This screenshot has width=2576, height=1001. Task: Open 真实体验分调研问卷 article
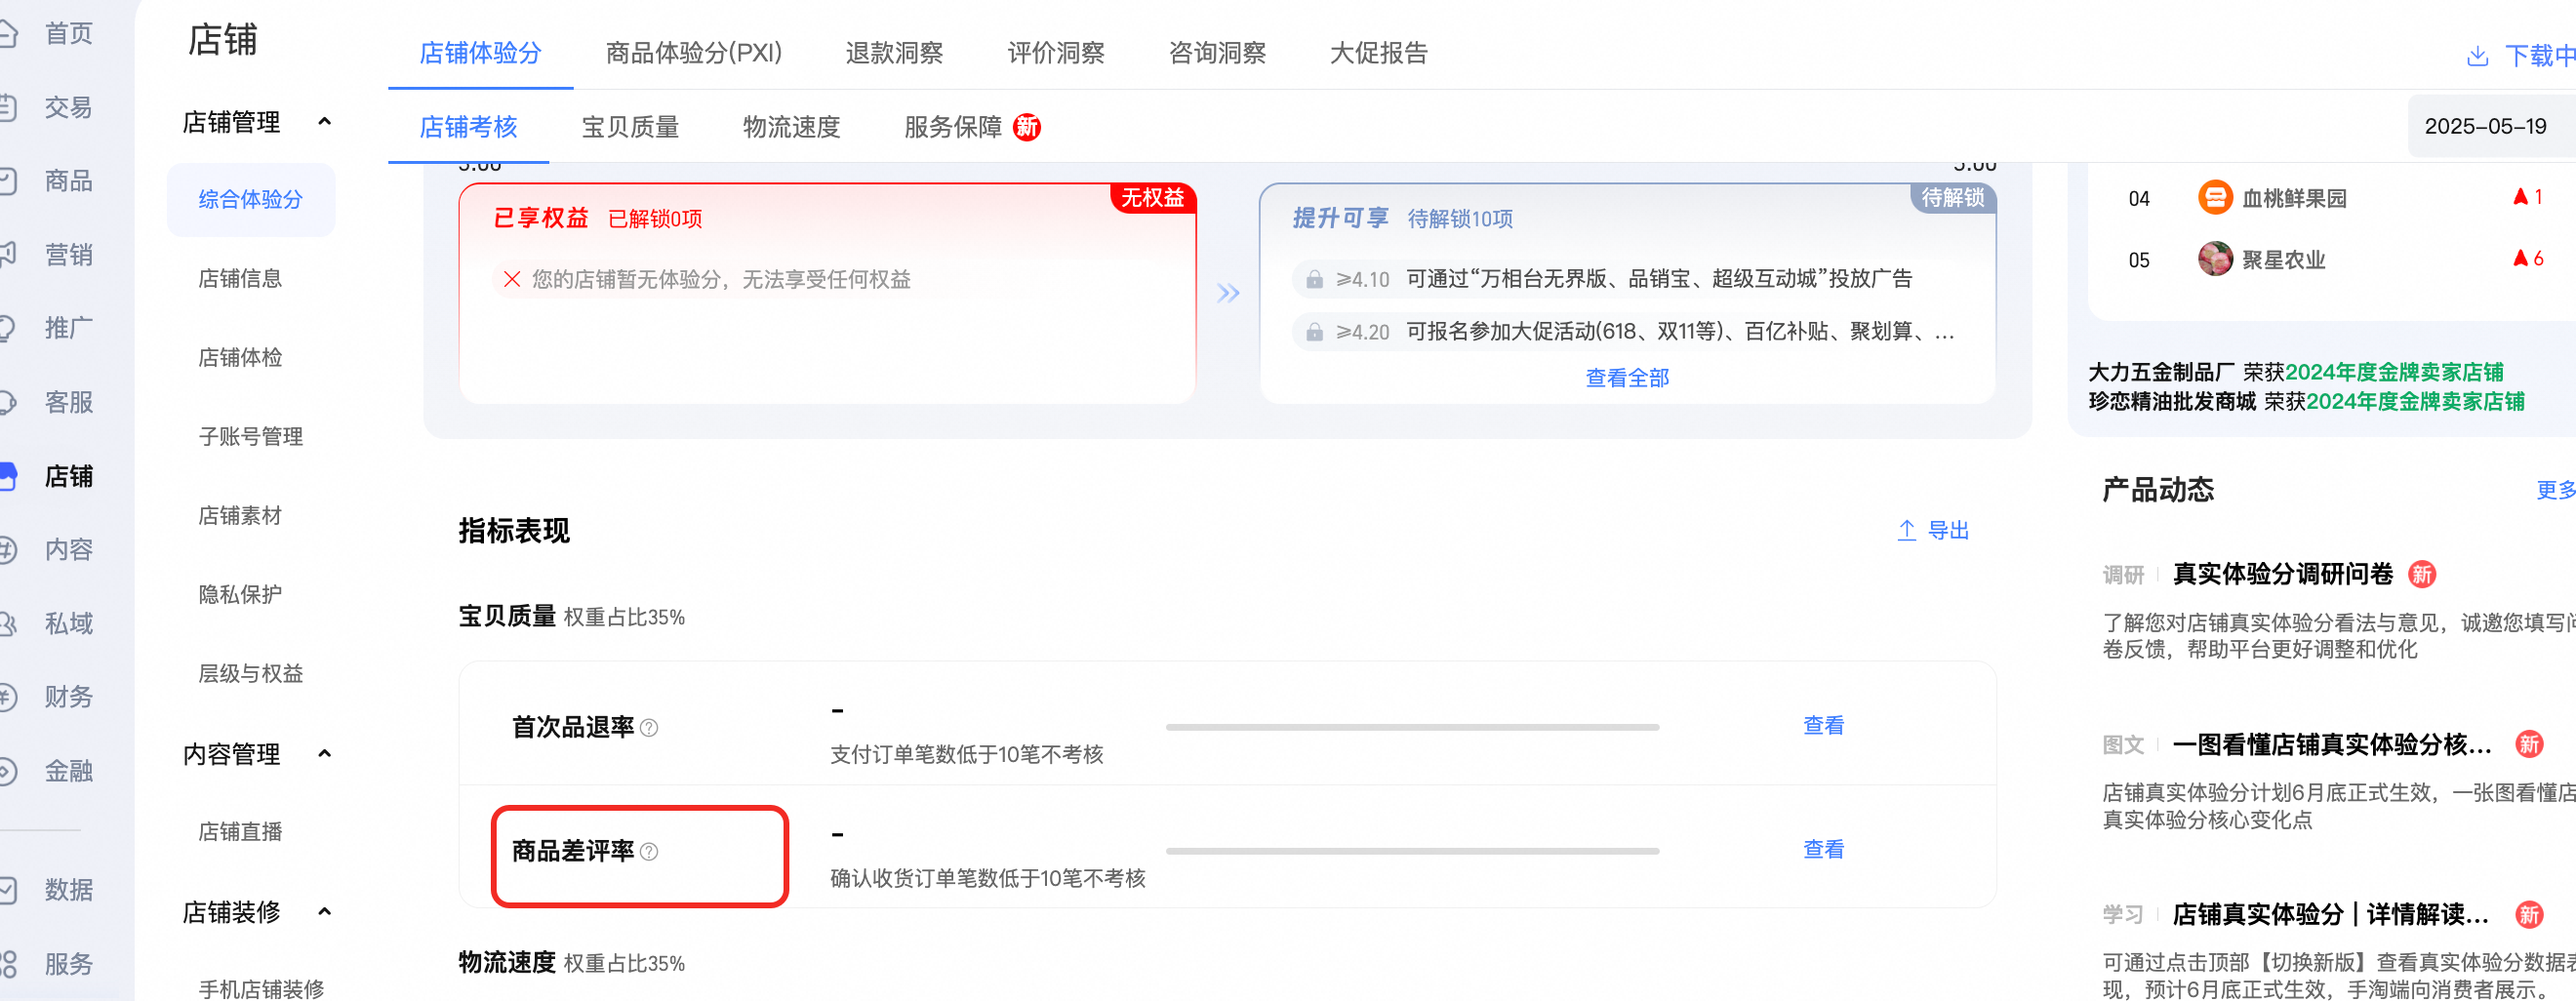(x=2283, y=574)
